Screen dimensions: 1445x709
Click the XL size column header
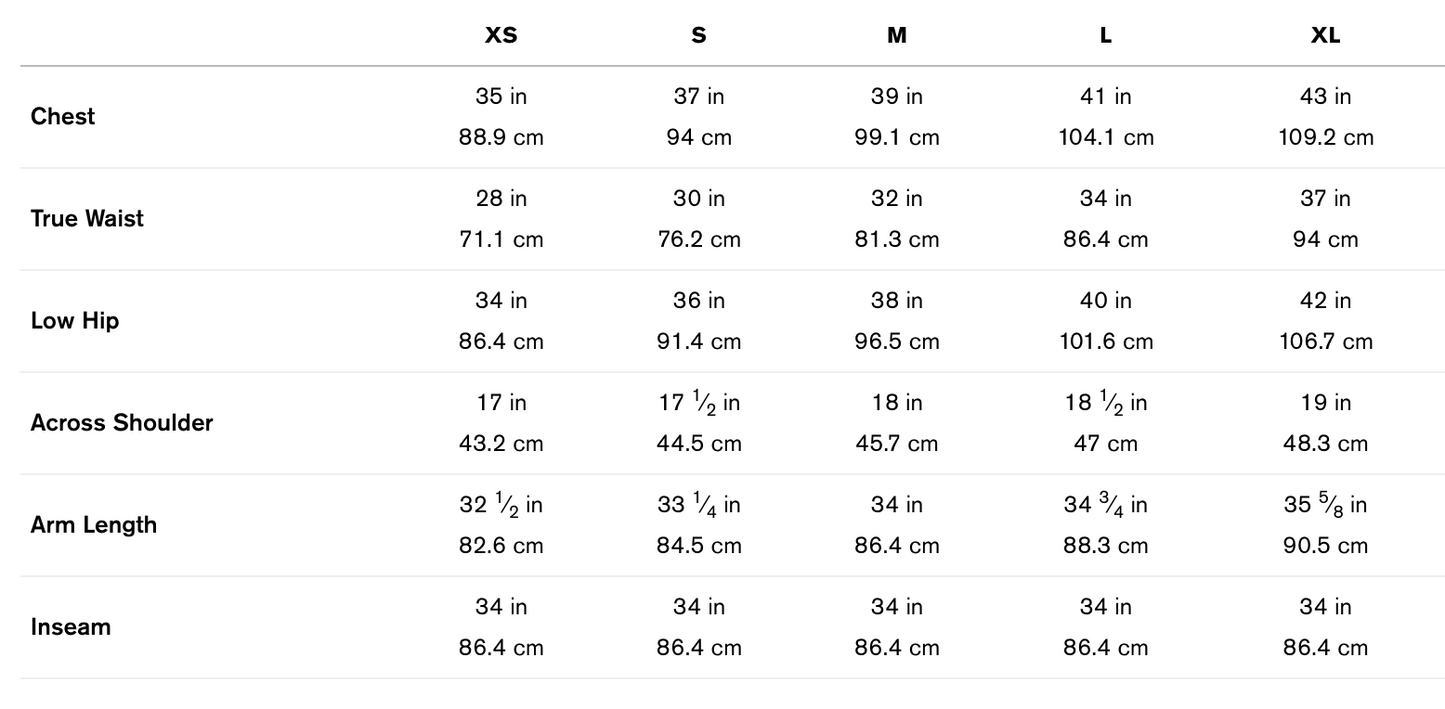click(x=1325, y=35)
